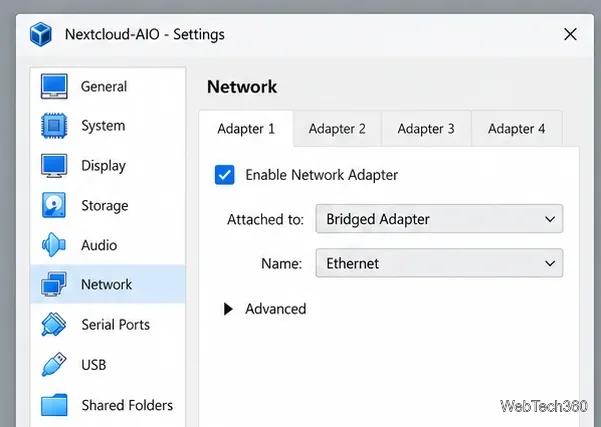Open General settings category
Viewport: 601px width, 427px height.
coord(108,86)
